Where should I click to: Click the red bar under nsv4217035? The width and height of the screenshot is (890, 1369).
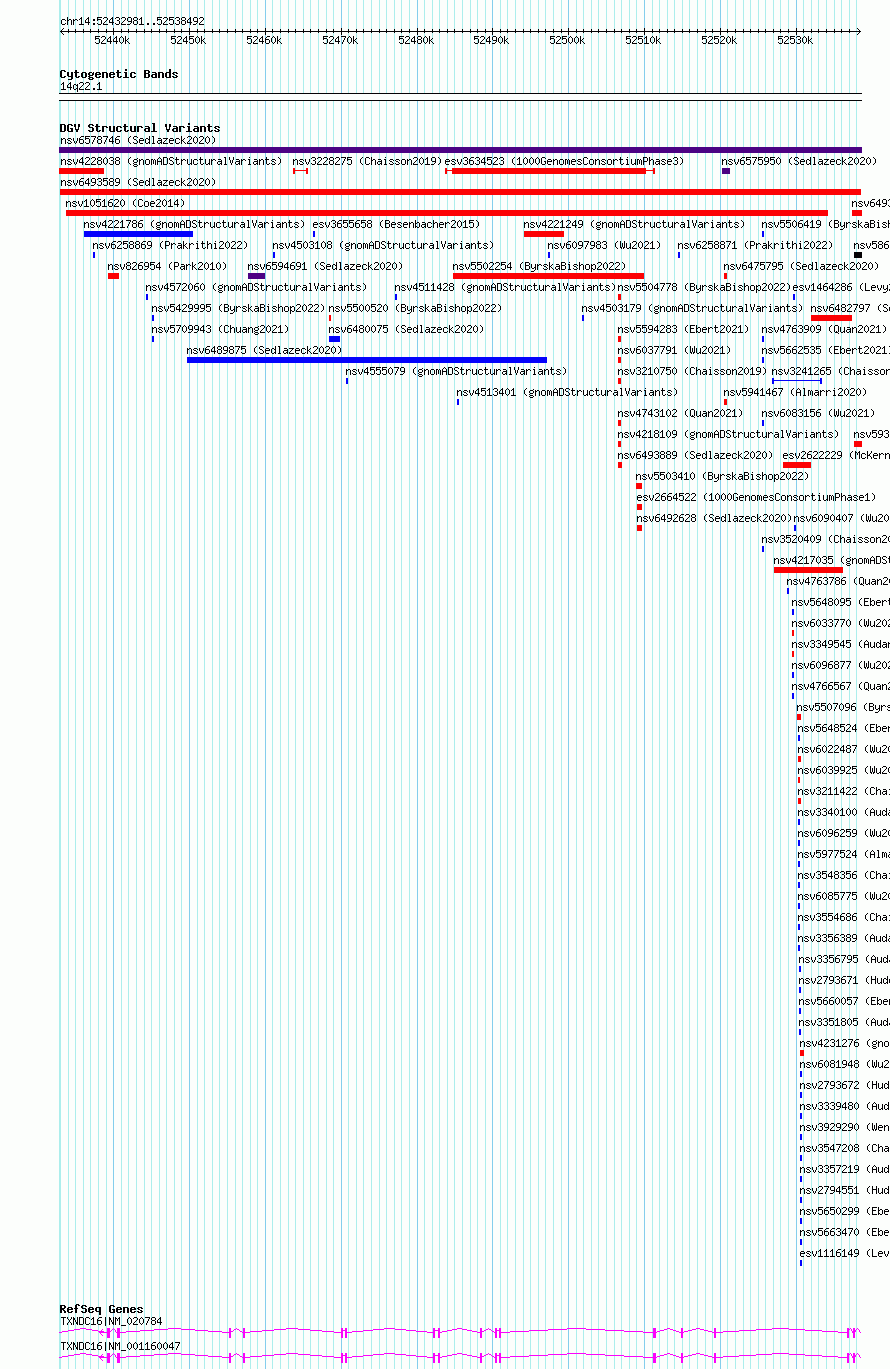[808, 570]
